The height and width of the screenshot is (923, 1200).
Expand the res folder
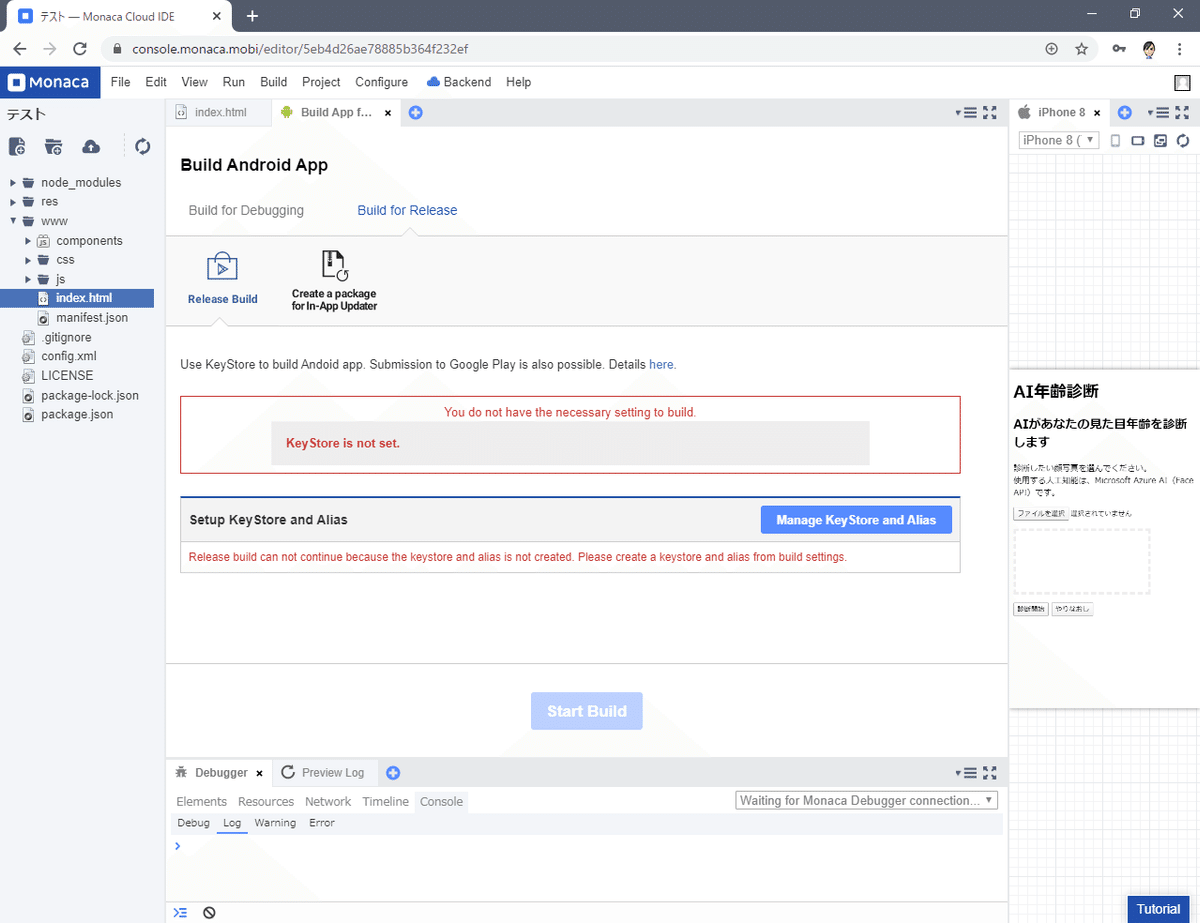[x=13, y=202]
